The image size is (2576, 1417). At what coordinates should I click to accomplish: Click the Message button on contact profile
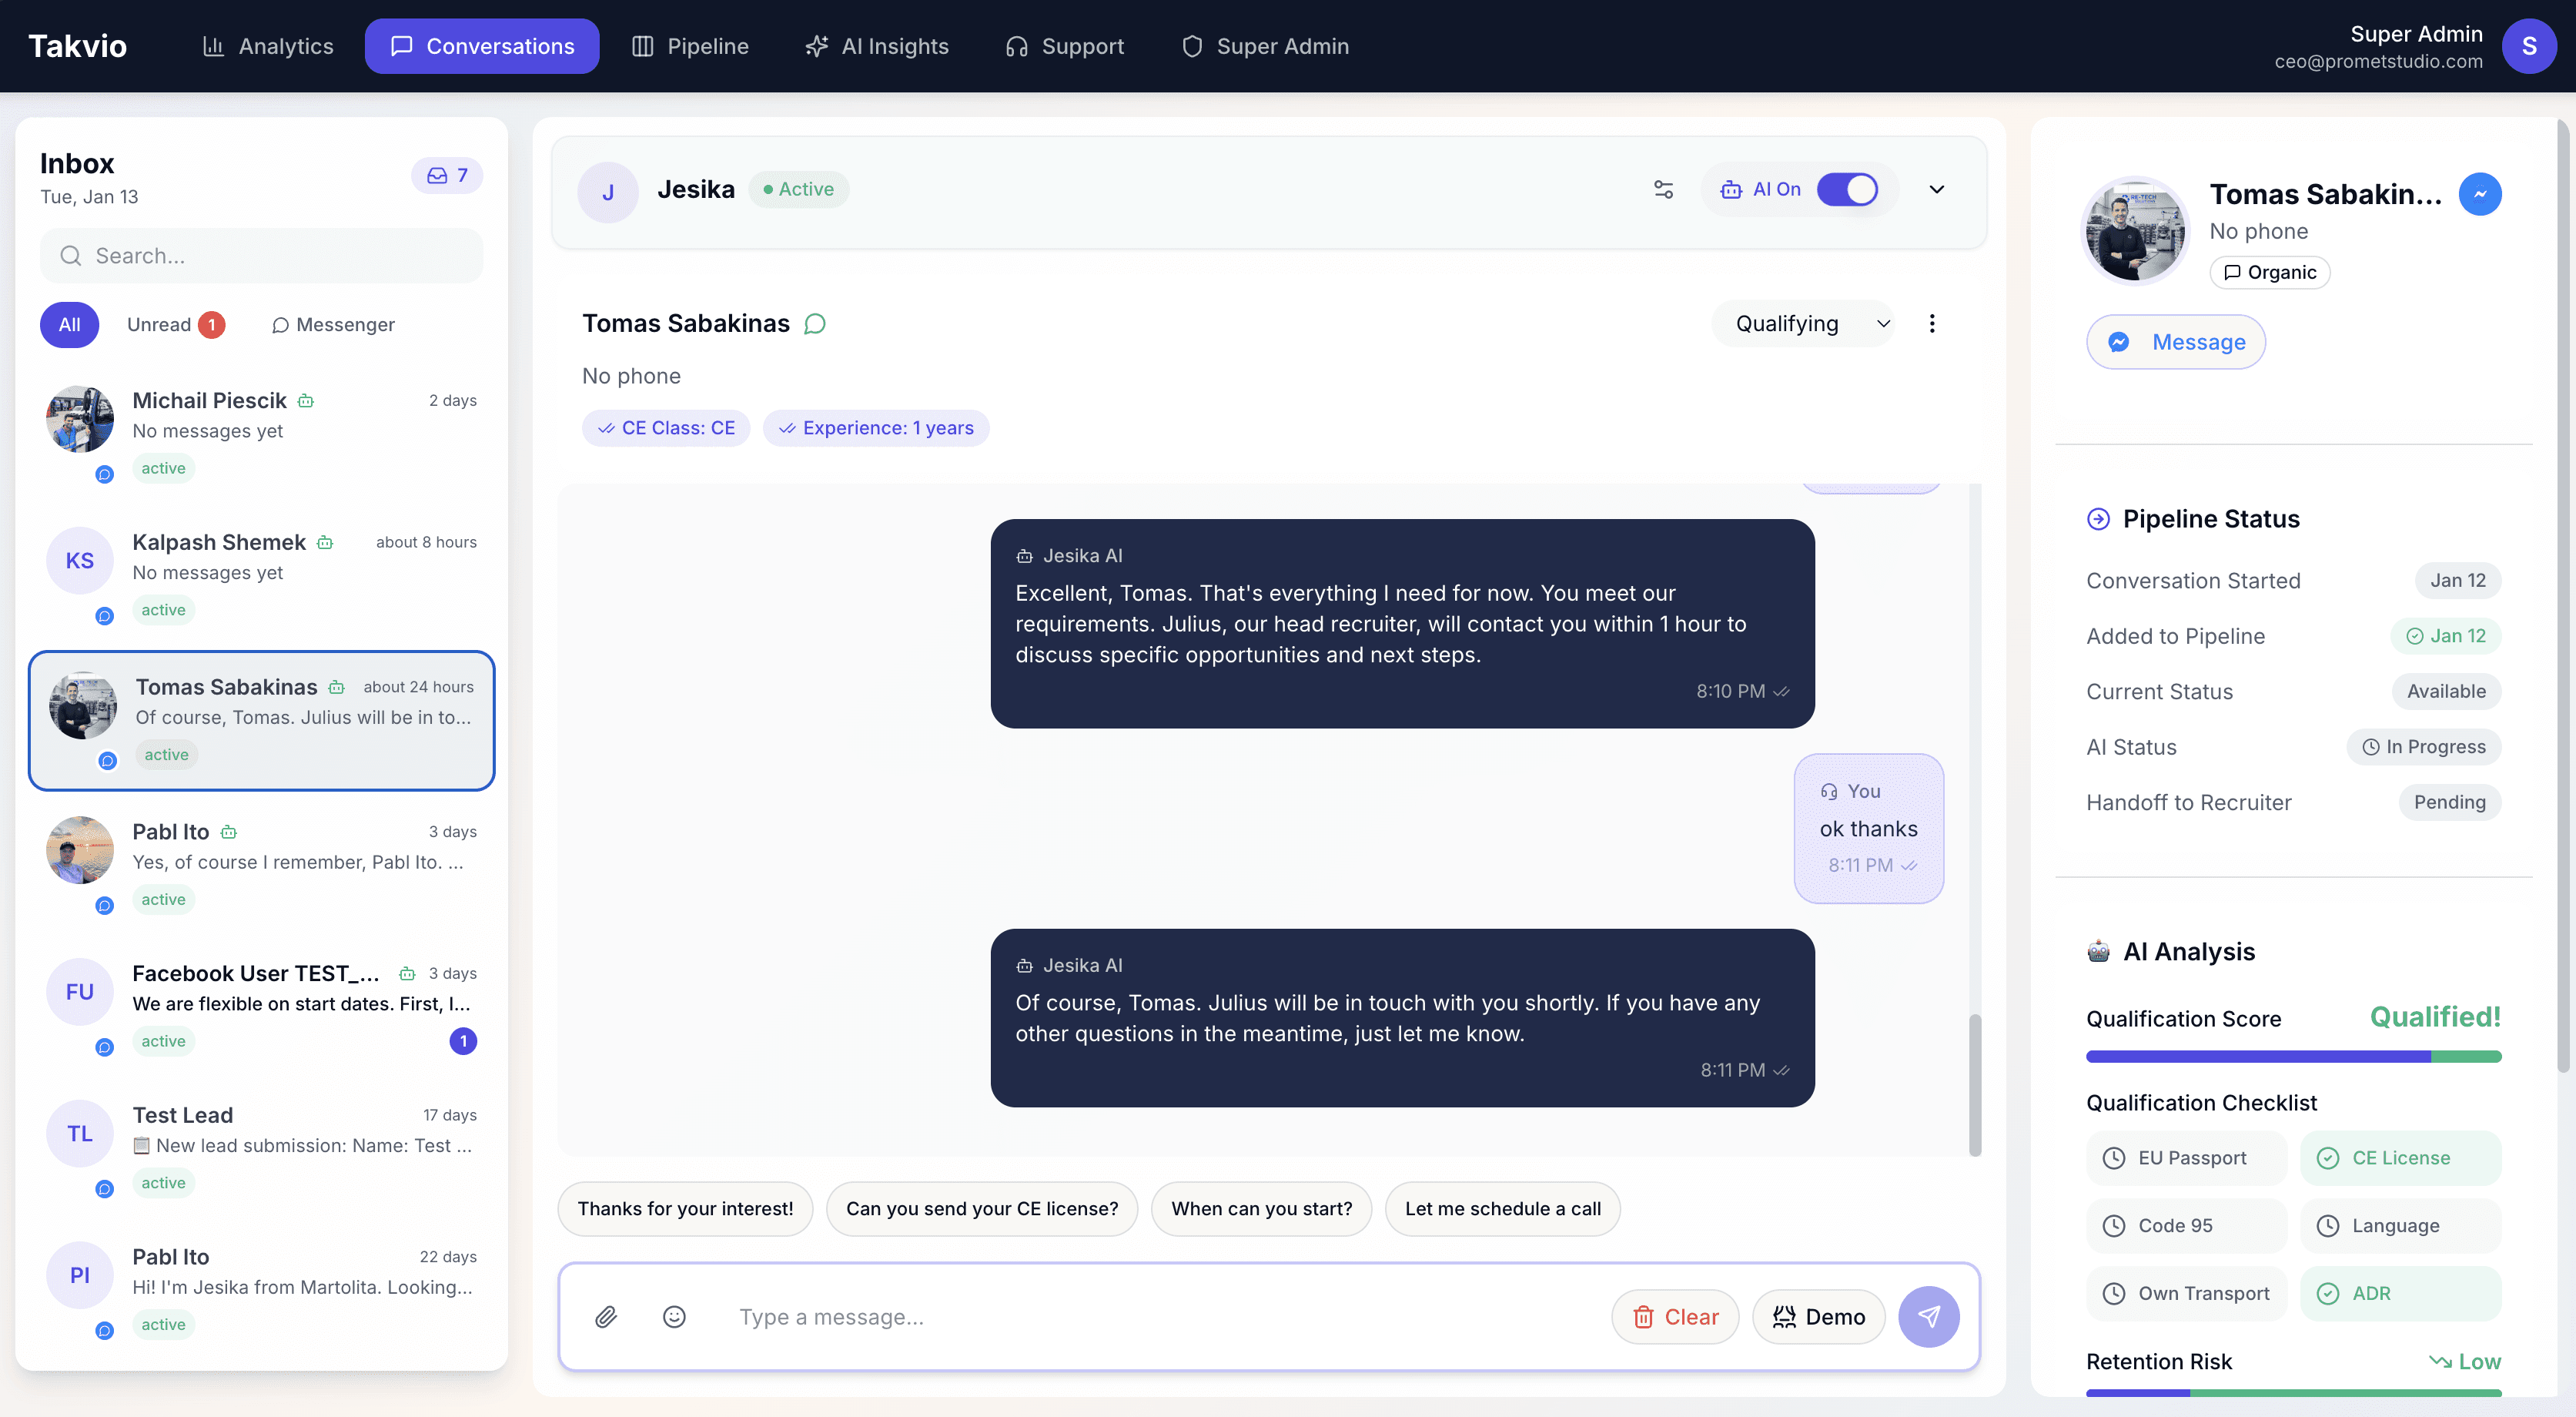[2176, 341]
